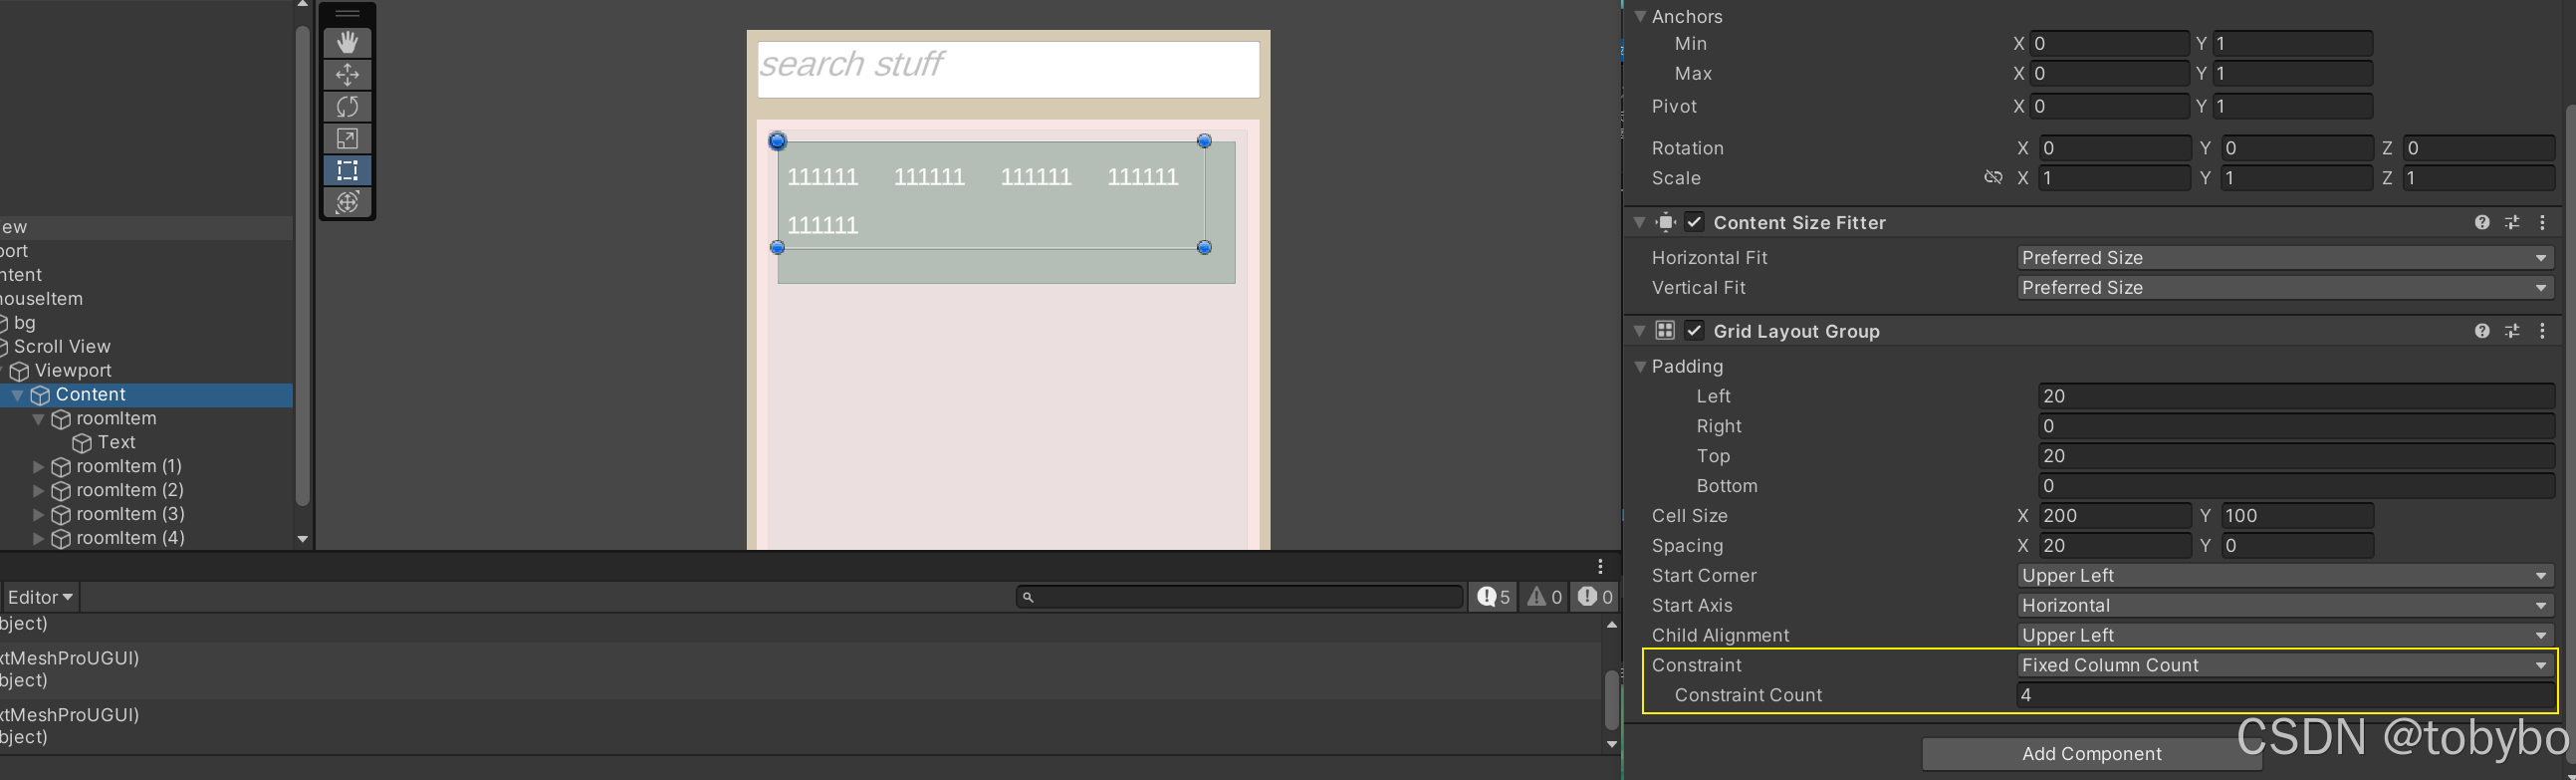Collapse the Padding foldout
Viewport: 2576px width, 780px height.
click(x=1640, y=367)
